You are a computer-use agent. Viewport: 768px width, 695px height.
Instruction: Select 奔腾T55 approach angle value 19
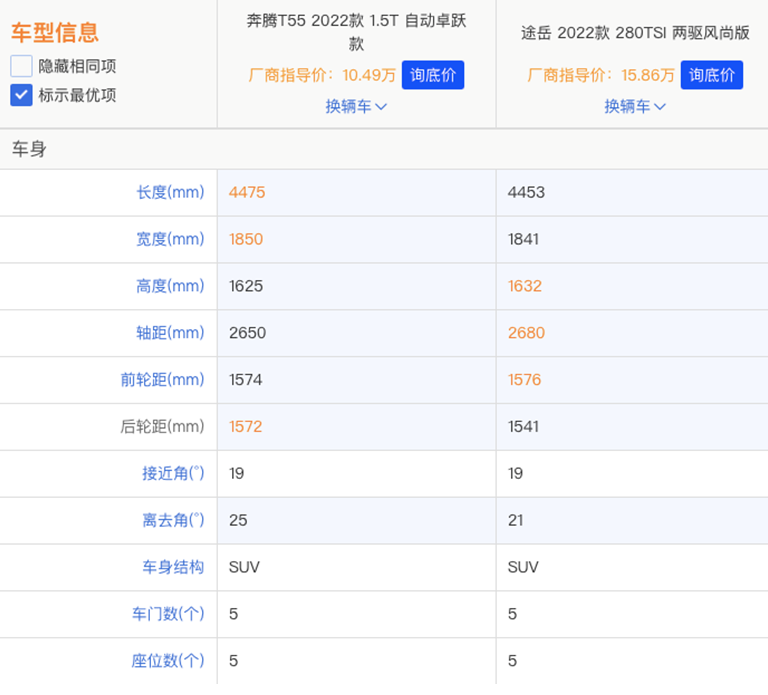pos(236,473)
